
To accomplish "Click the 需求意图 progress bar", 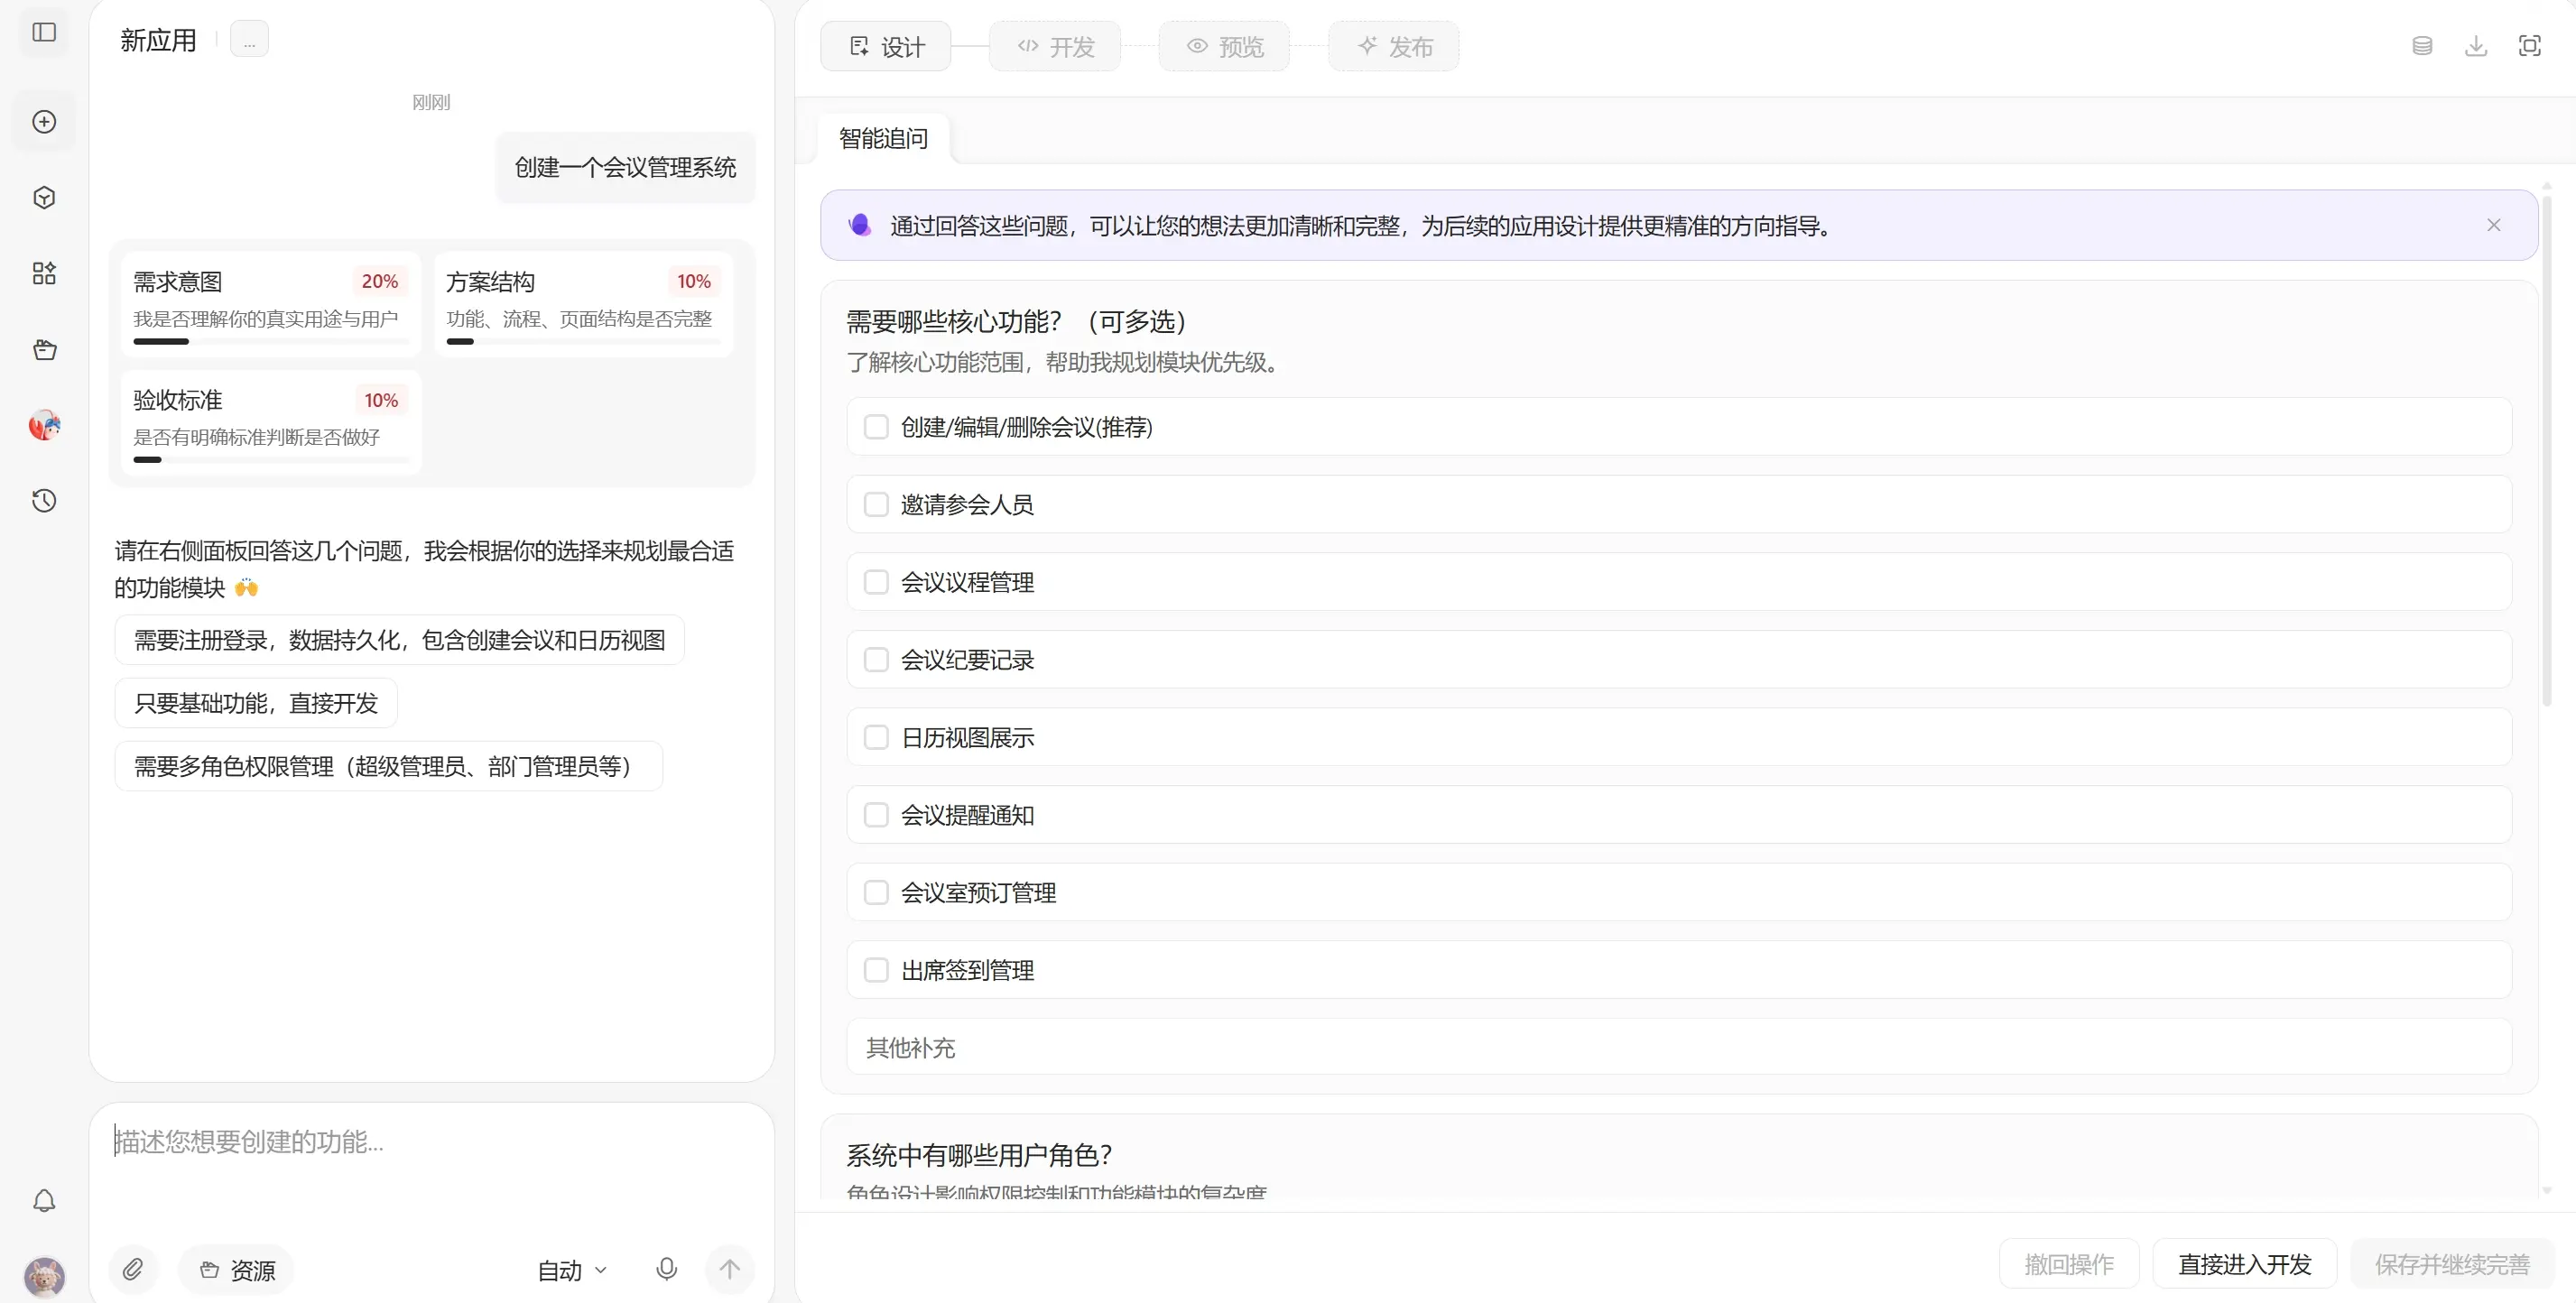I will tap(272, 342).
